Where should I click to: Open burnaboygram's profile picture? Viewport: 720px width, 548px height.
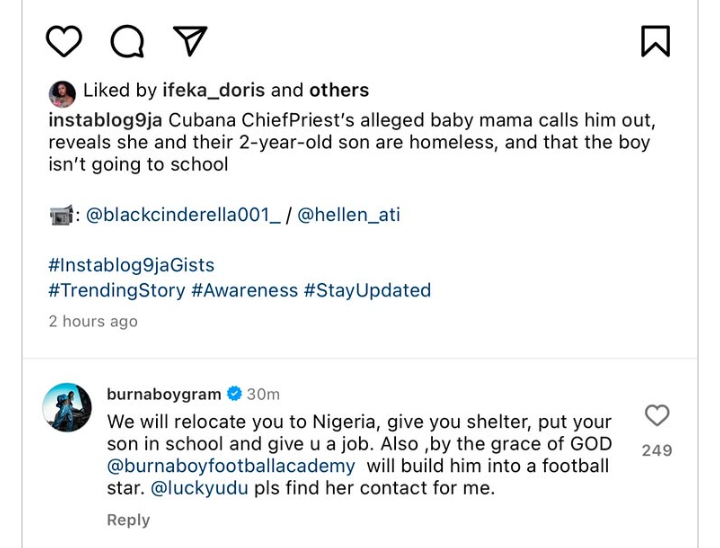pyautogui.click(x=68, y=407)
